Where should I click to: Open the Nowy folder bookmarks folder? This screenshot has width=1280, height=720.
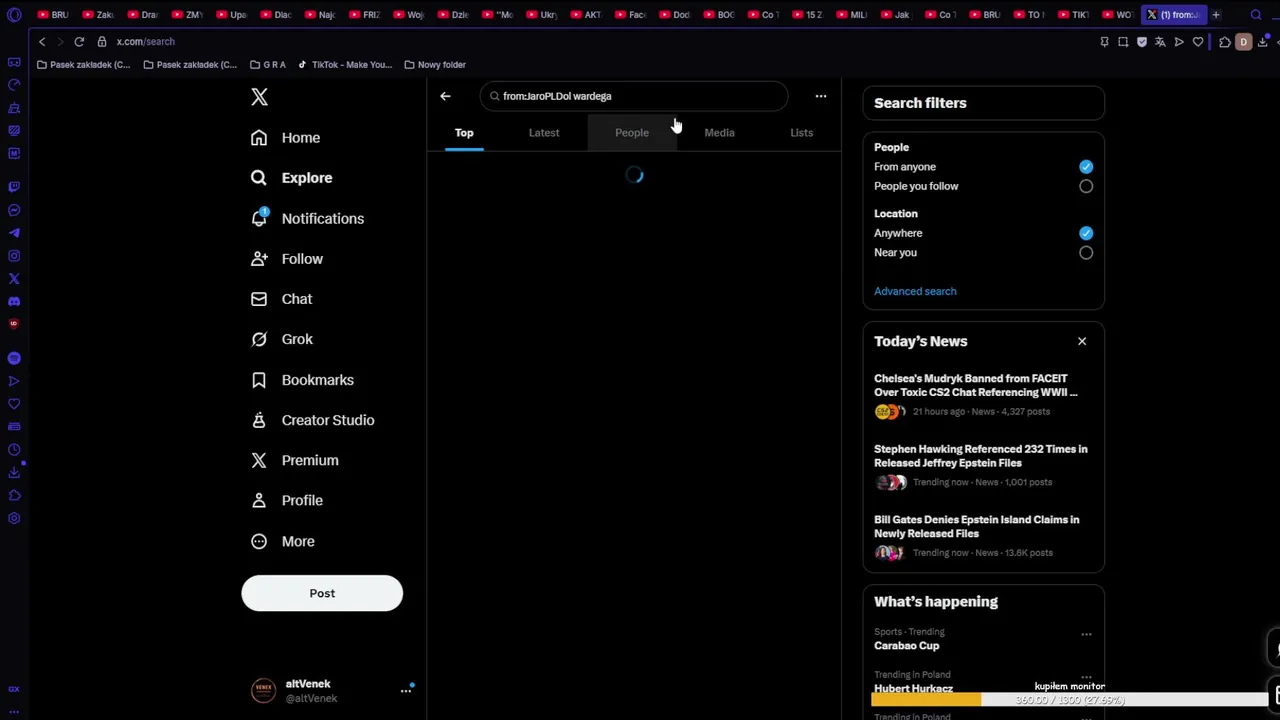(435, 65)
